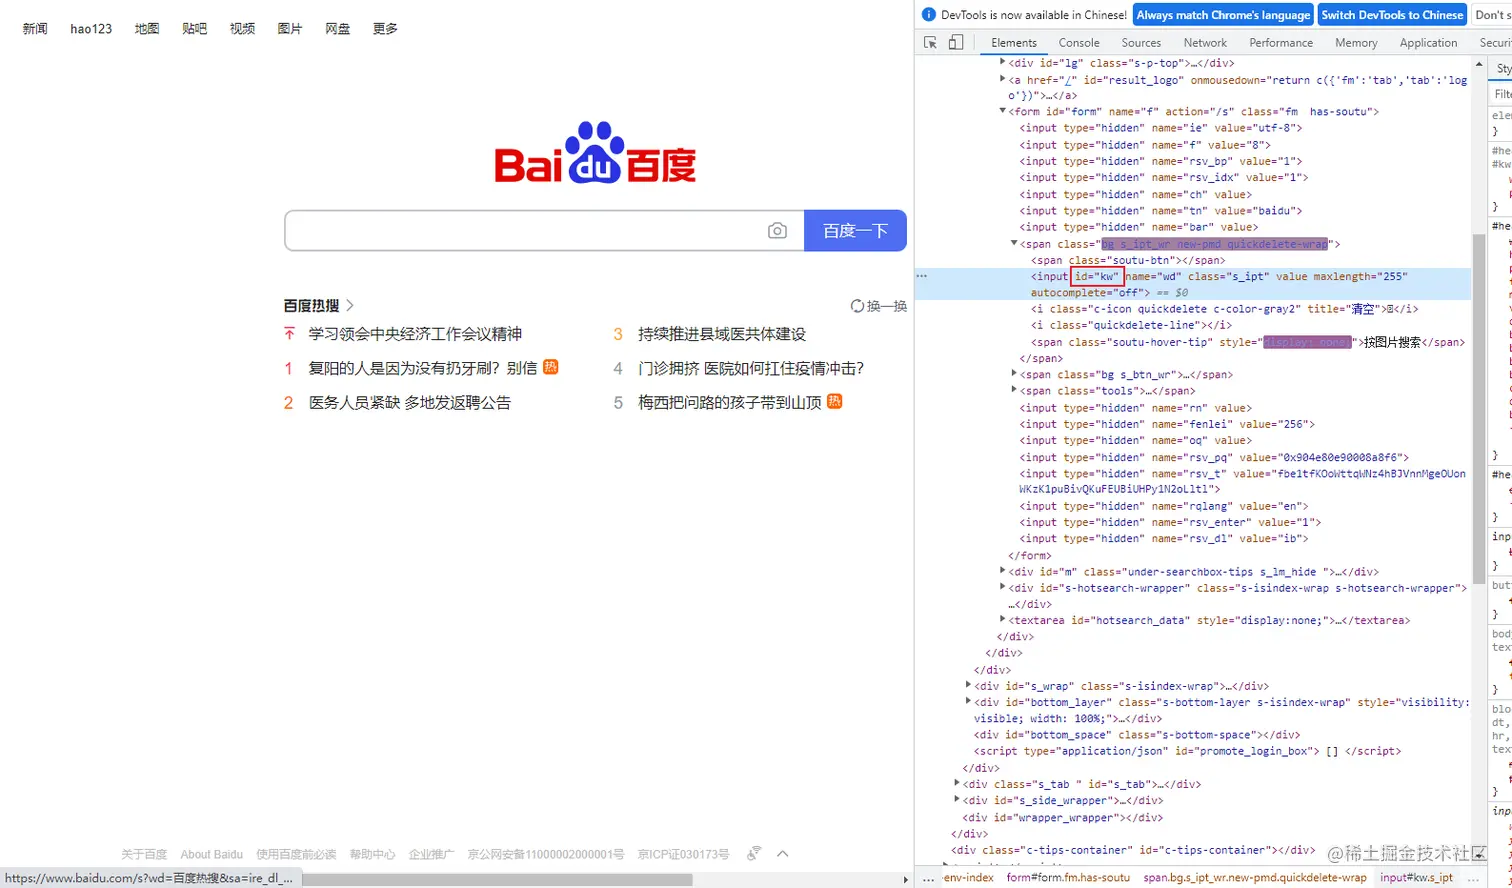Open the 更多 menu link
The width and height of the screenshot is (1512, 888).
[x=385, y=28]
